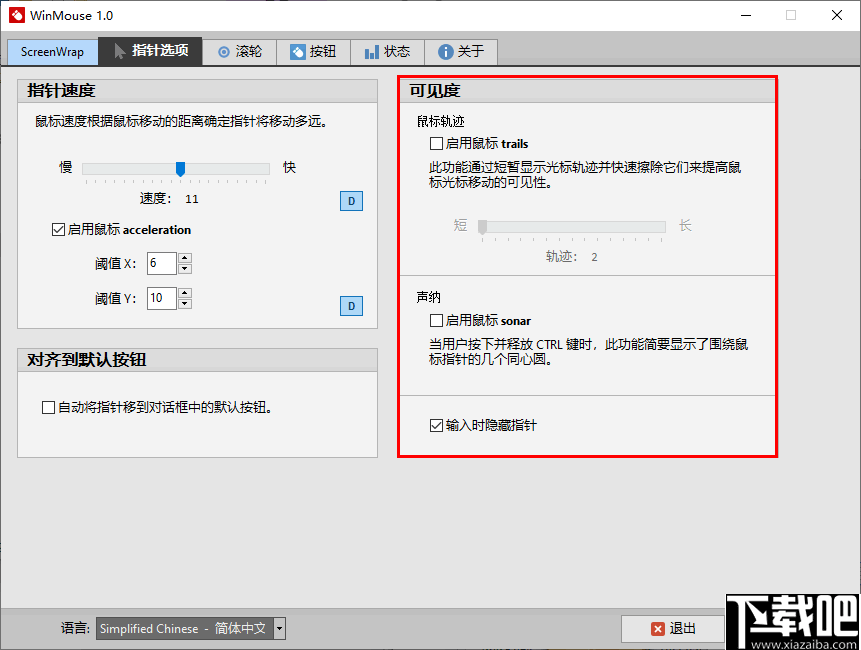
Task: Switch to the ScreenWrap tab
Action: tap(51, 51)
